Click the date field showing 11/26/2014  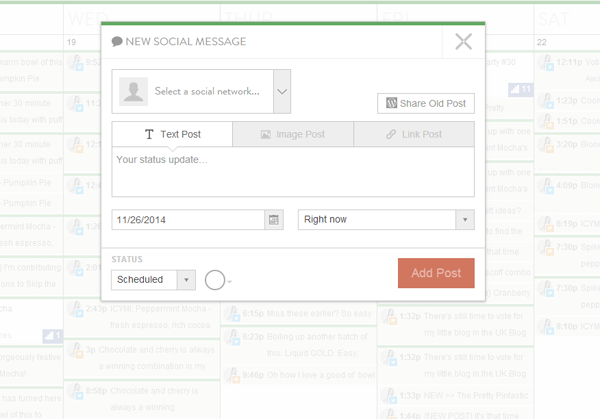188,220
